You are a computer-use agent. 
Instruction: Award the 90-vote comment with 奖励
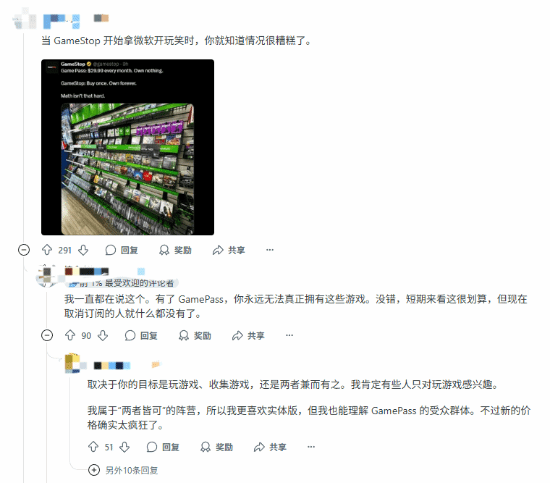click(x=195, y=335)
